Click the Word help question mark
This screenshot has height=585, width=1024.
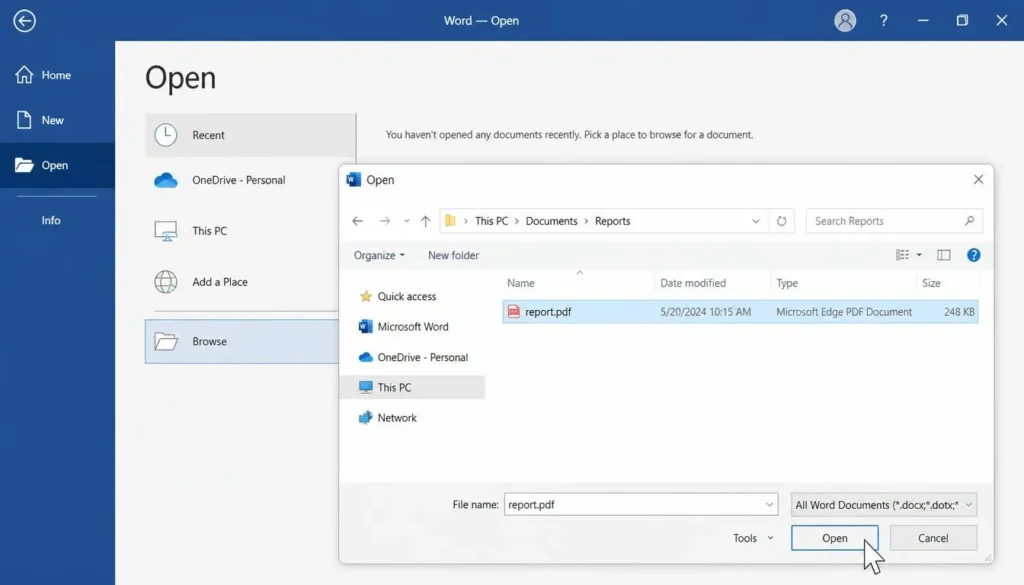point(883,21)
